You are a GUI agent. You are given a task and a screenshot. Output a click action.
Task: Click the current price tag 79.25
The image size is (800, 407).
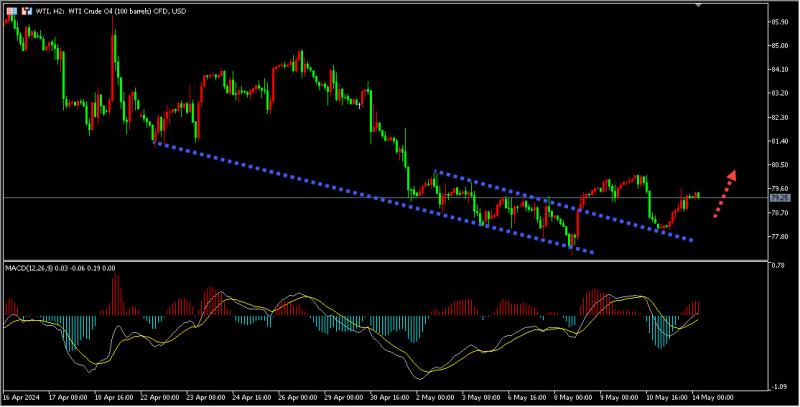[x=780, y=197]
